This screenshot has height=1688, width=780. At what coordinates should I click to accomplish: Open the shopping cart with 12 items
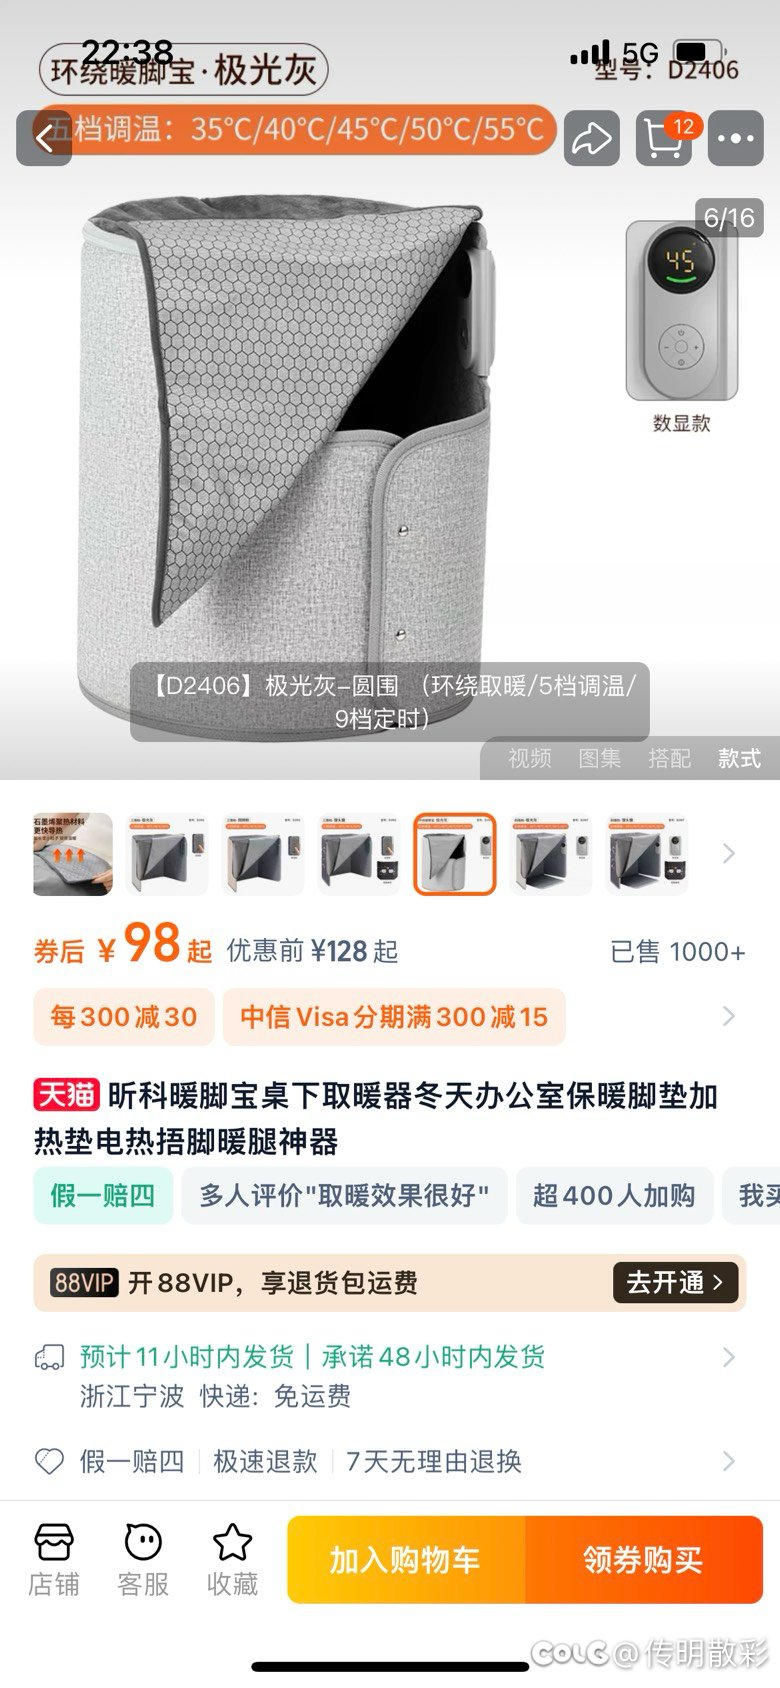click(x=665, y=138)
